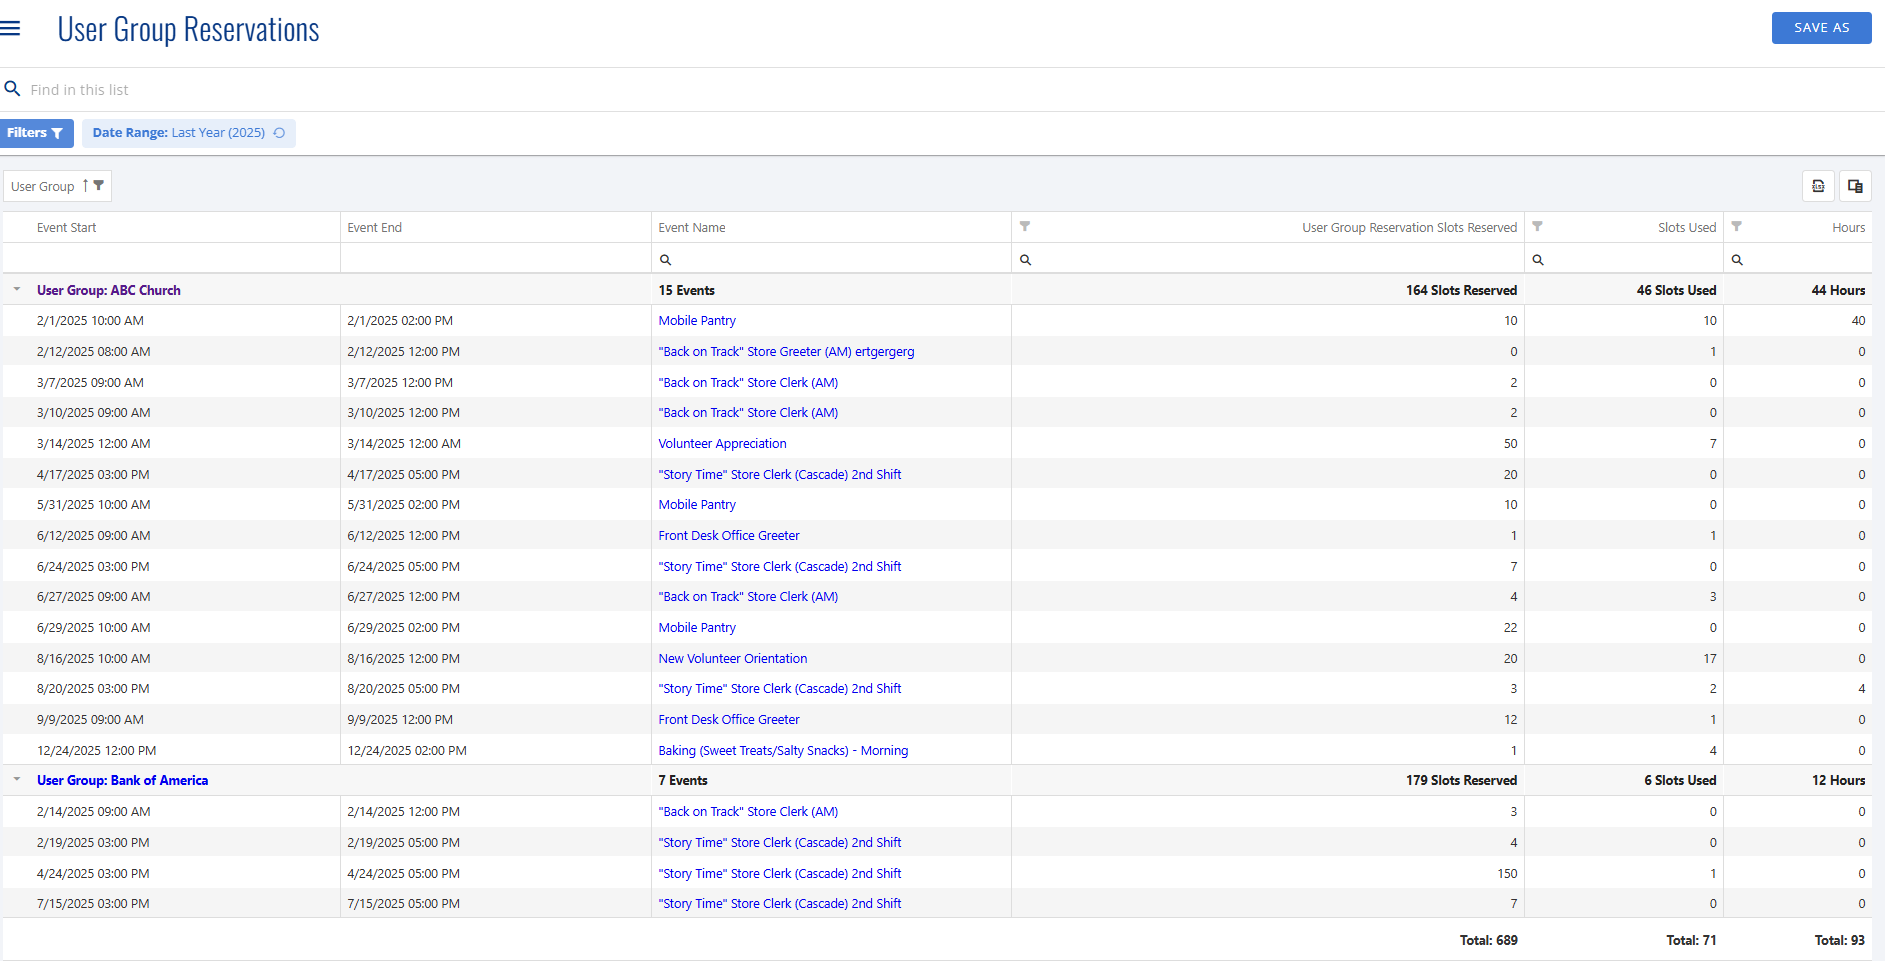This screenshot has width=1885, height=961.
Task: Open the Store Greeter (AM) ertgergerg event
Action: pyautogui.click(x=786, y=352)
